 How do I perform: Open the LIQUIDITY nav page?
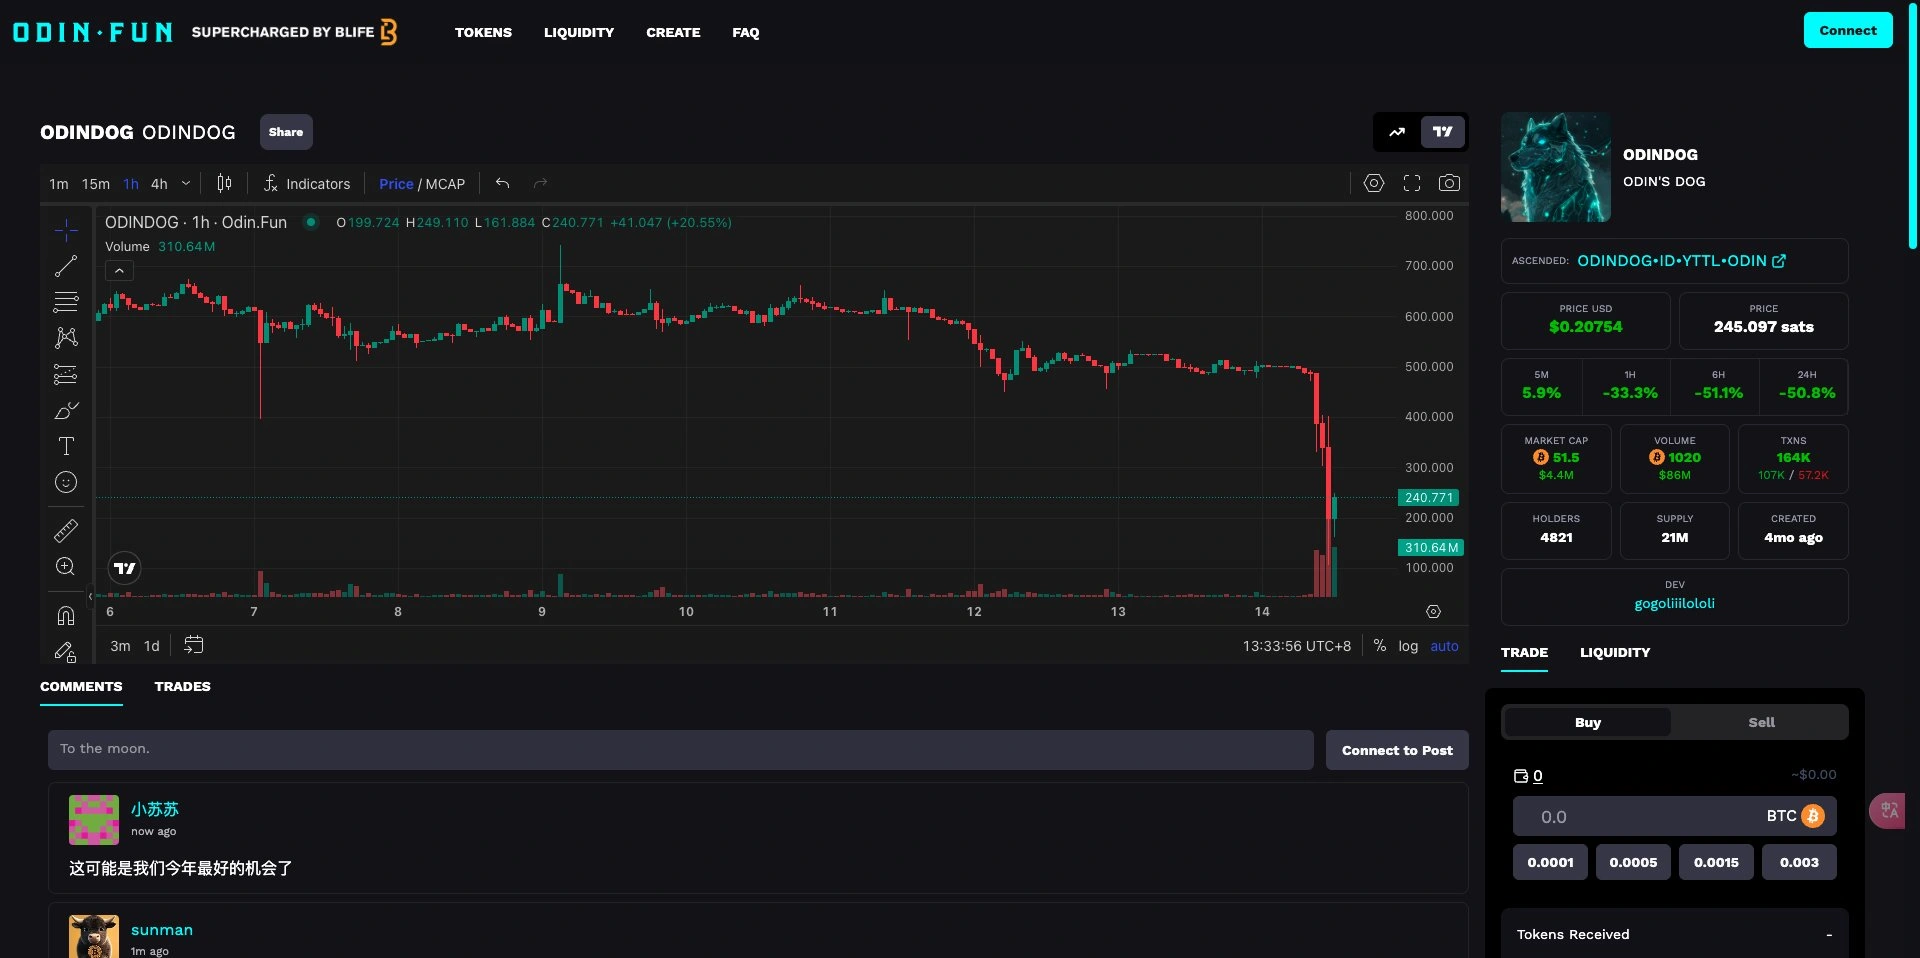(x=579, y=32)
